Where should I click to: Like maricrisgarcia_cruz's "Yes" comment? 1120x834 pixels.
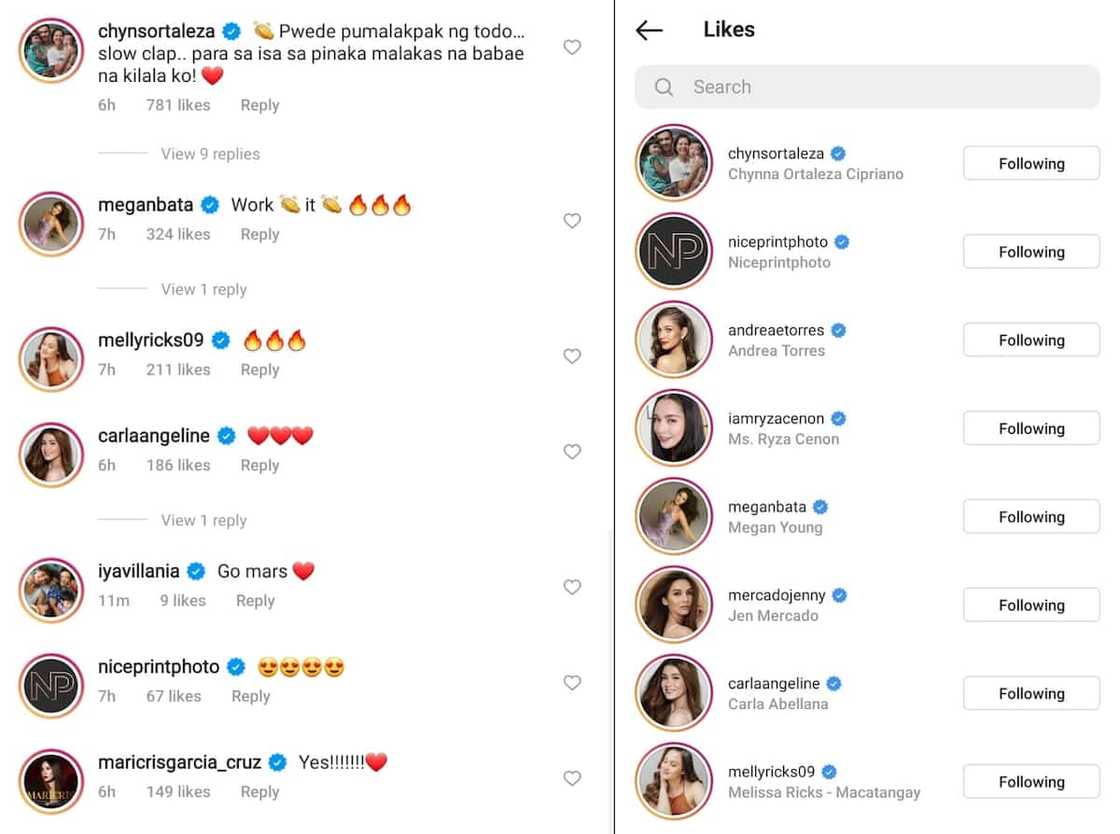tap(572, 778)
